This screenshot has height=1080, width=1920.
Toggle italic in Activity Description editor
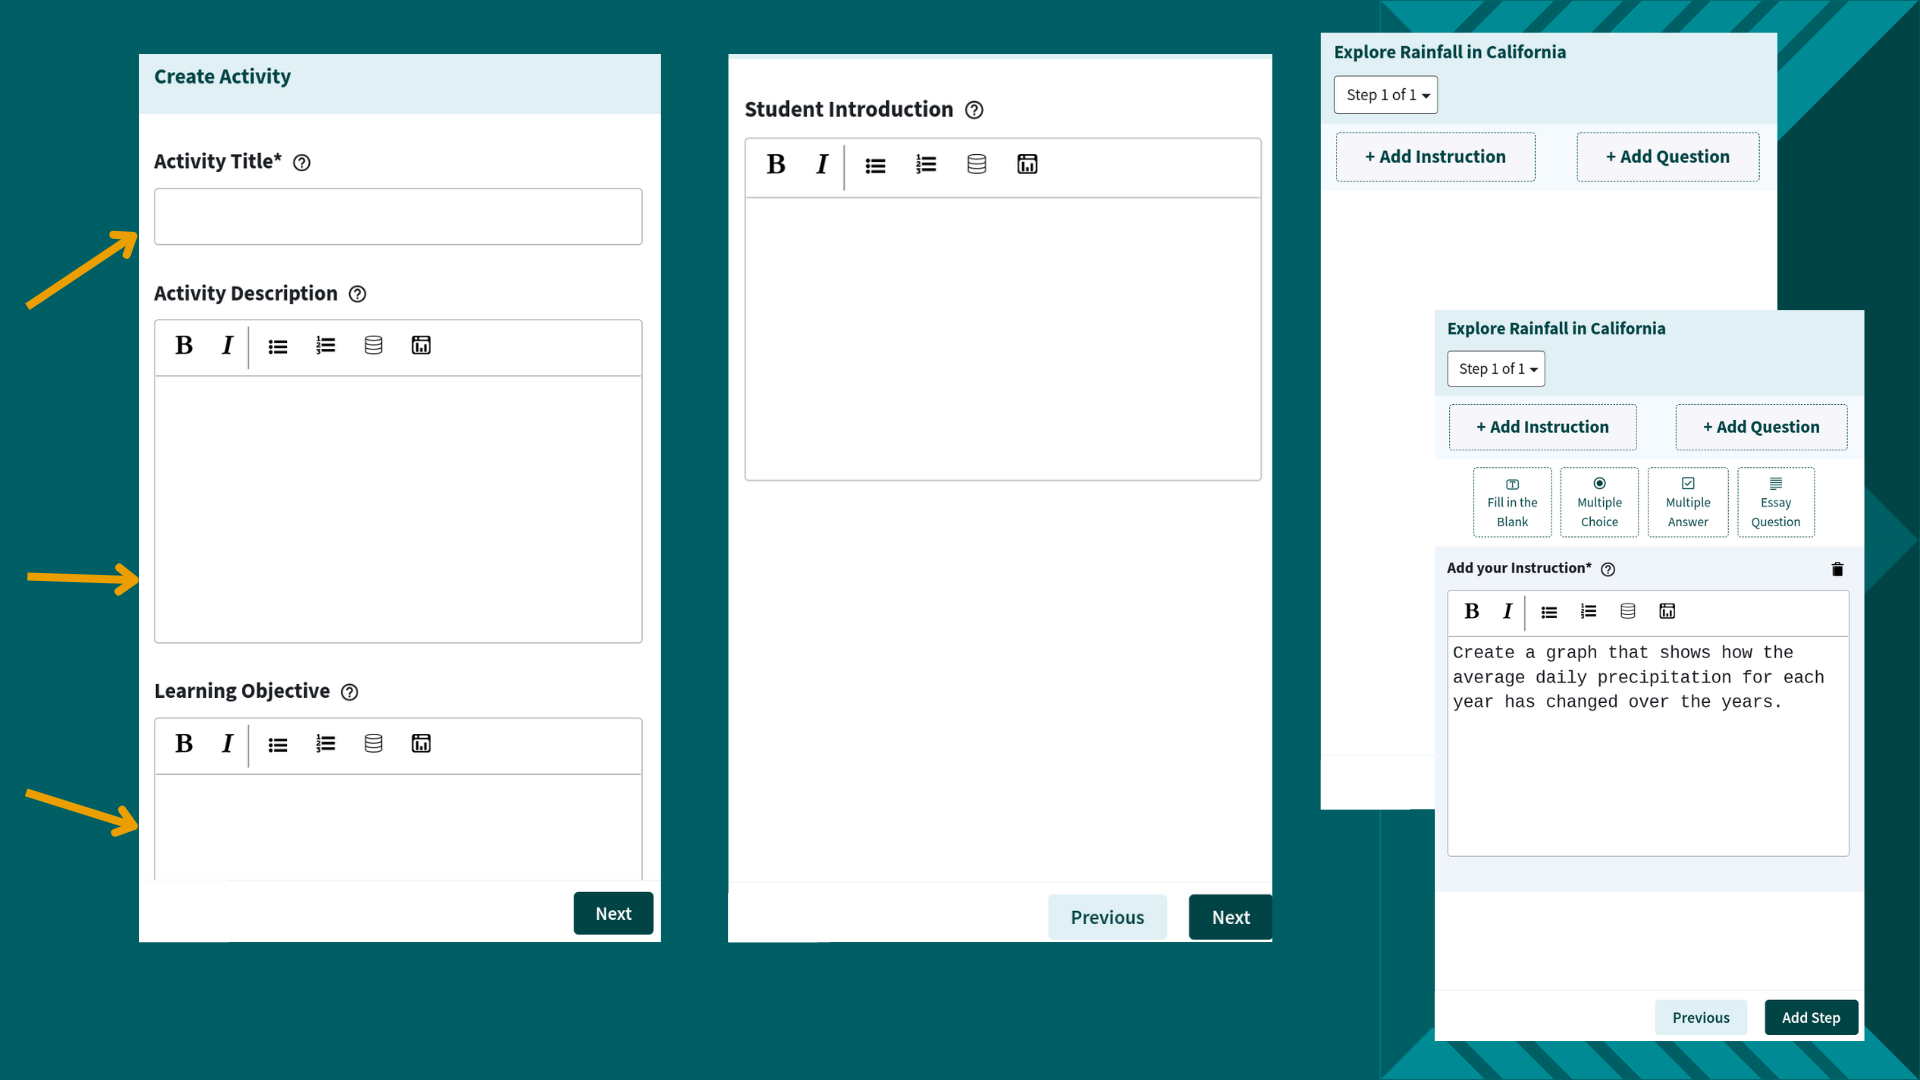(227, 346)
